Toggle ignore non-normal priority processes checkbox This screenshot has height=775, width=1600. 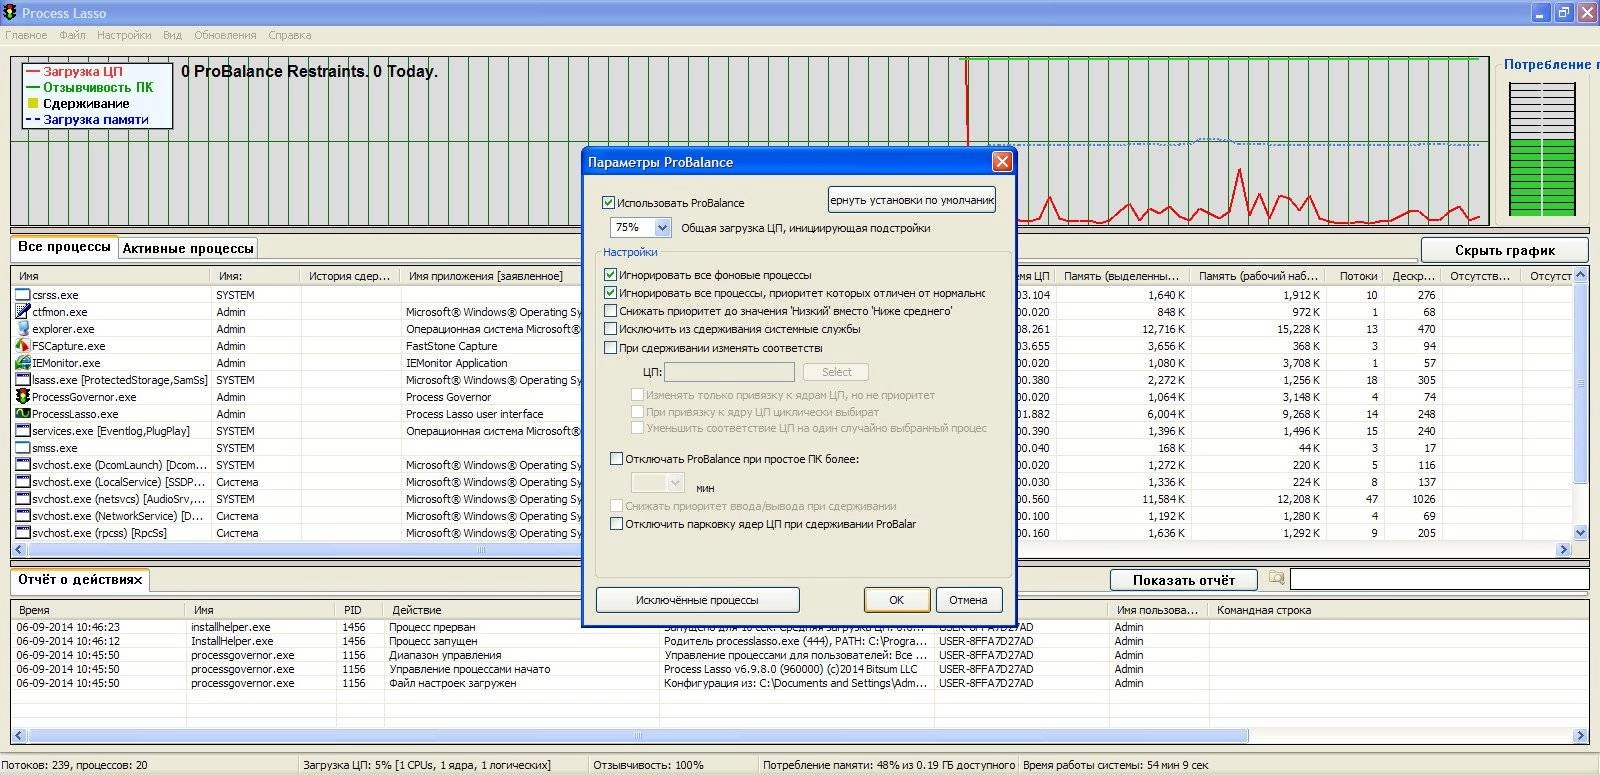click(x=610, y=293)
